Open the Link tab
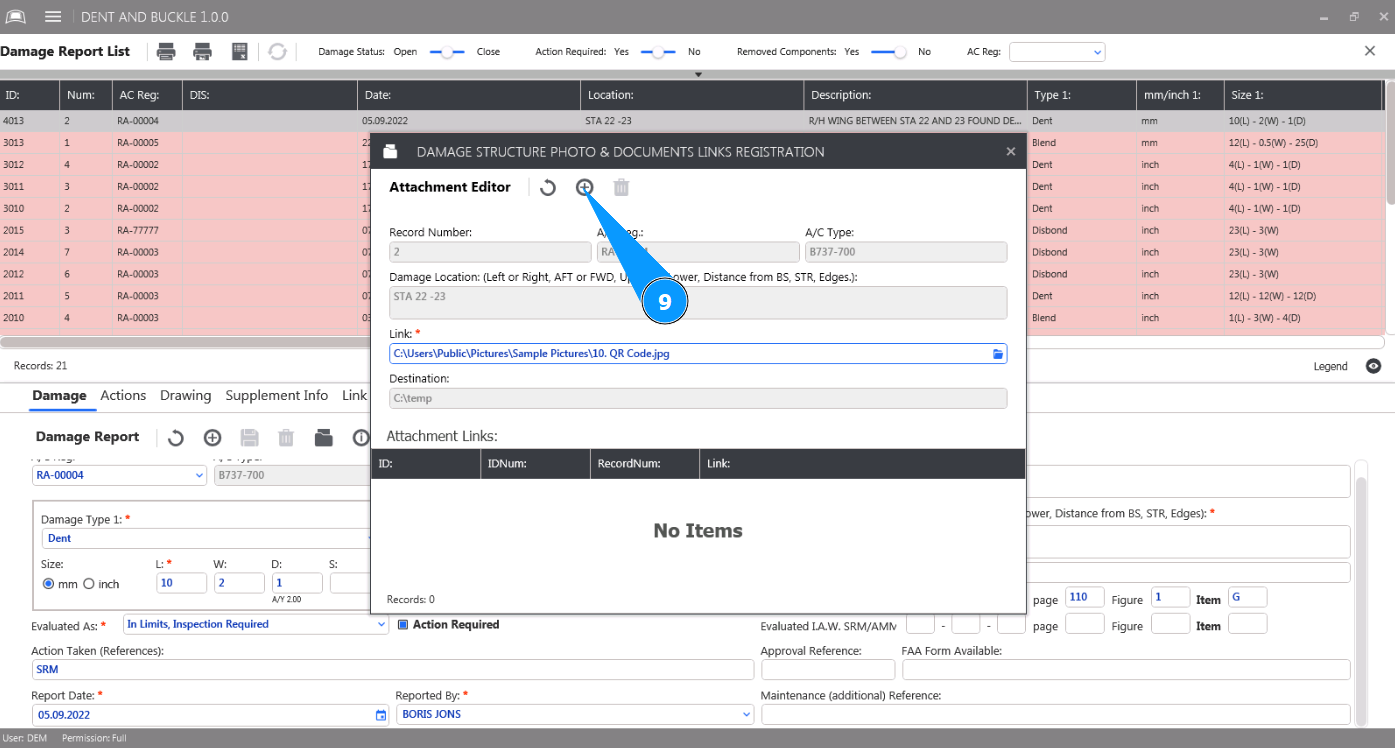This screenshot has height=748, width=1395. click(354, 396)
